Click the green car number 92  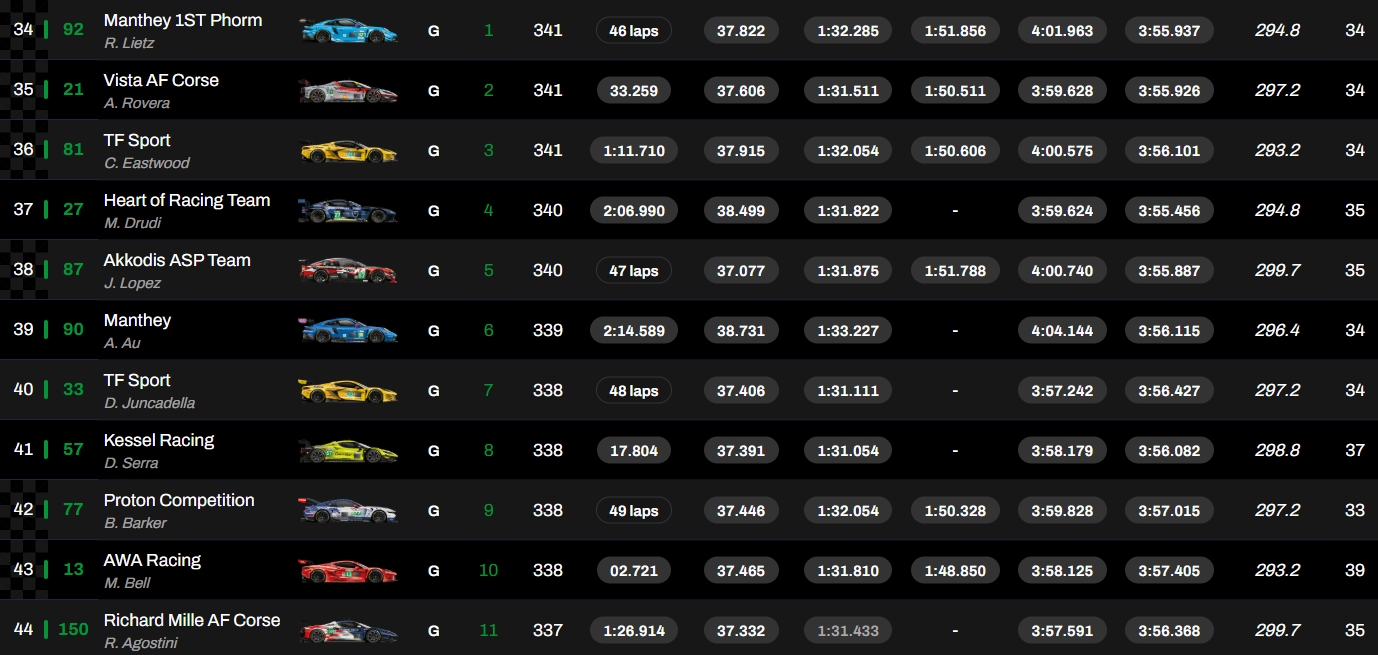73,30
